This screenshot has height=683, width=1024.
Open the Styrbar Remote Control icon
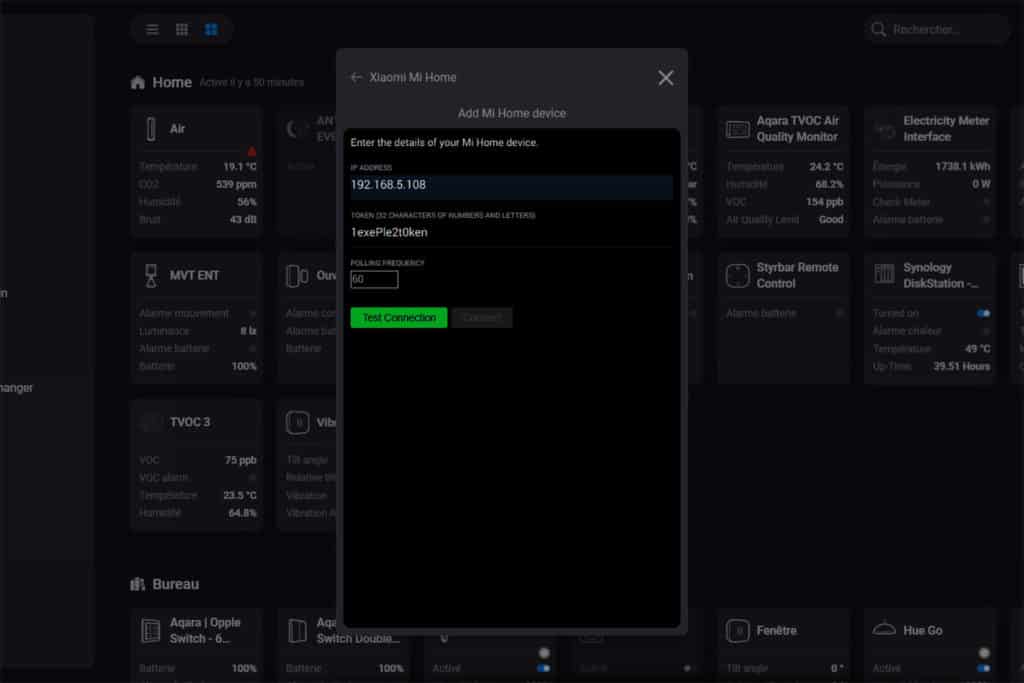737,276
